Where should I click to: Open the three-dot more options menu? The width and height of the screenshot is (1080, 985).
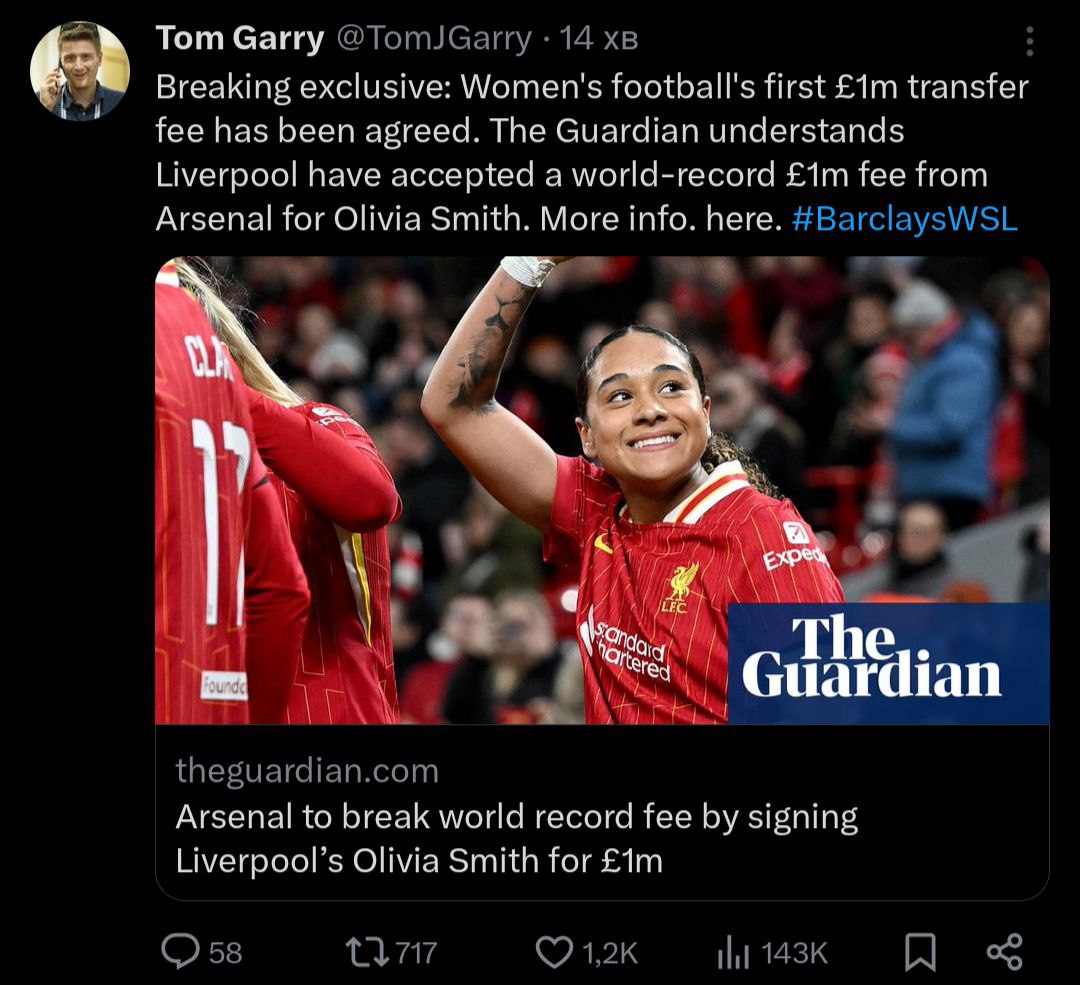click(1029, 41)
